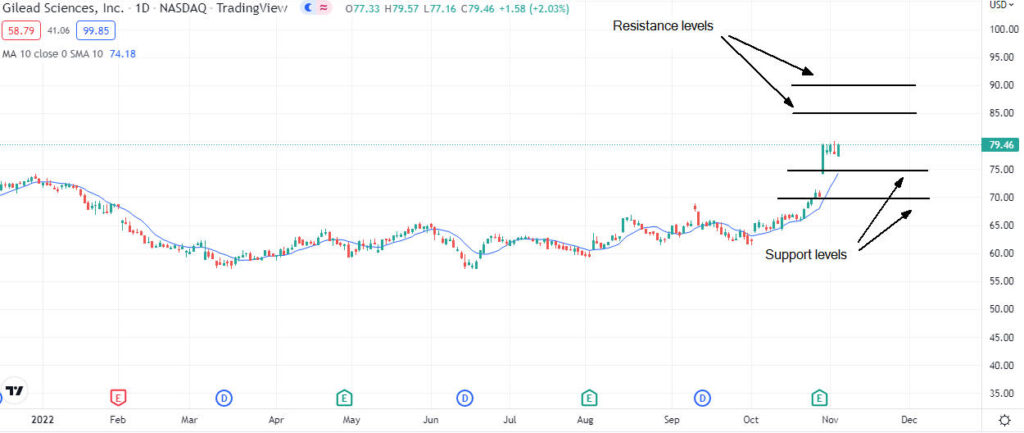Viewport: 1024px width, 433px height.
Task: Open the dividend marker above Jun
Action: pyautogui.click(x=464, y=396)
